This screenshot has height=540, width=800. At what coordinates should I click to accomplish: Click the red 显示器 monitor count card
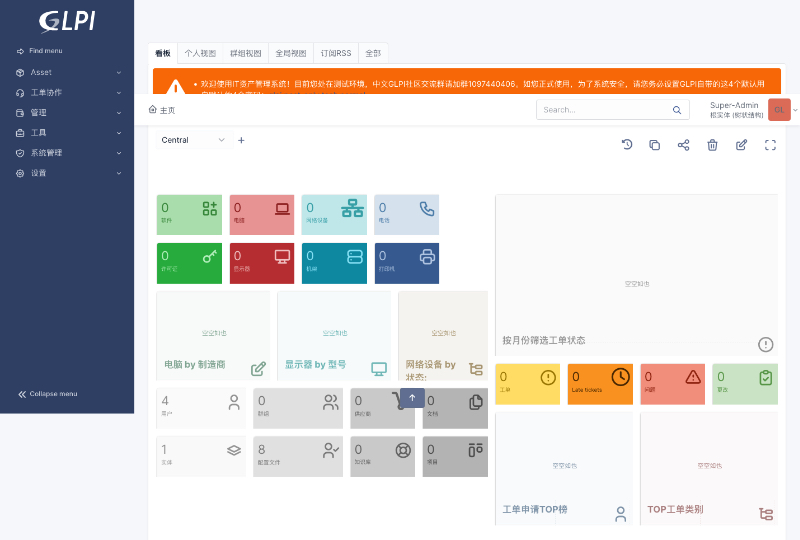tap(262, 263)
